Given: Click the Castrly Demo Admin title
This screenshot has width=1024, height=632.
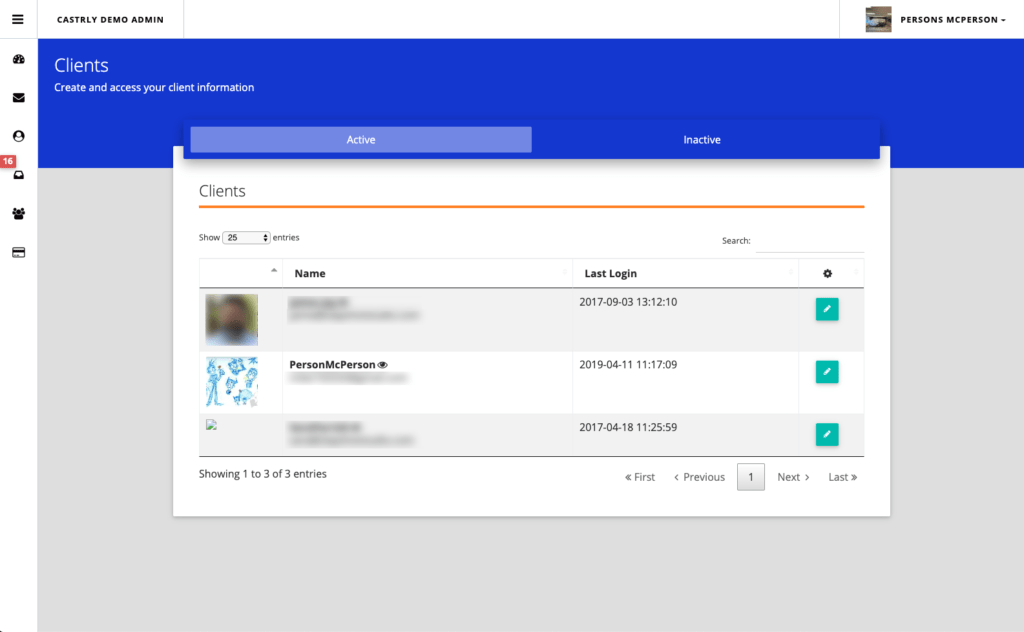Looking at the screenshot, I should (110, 20).
